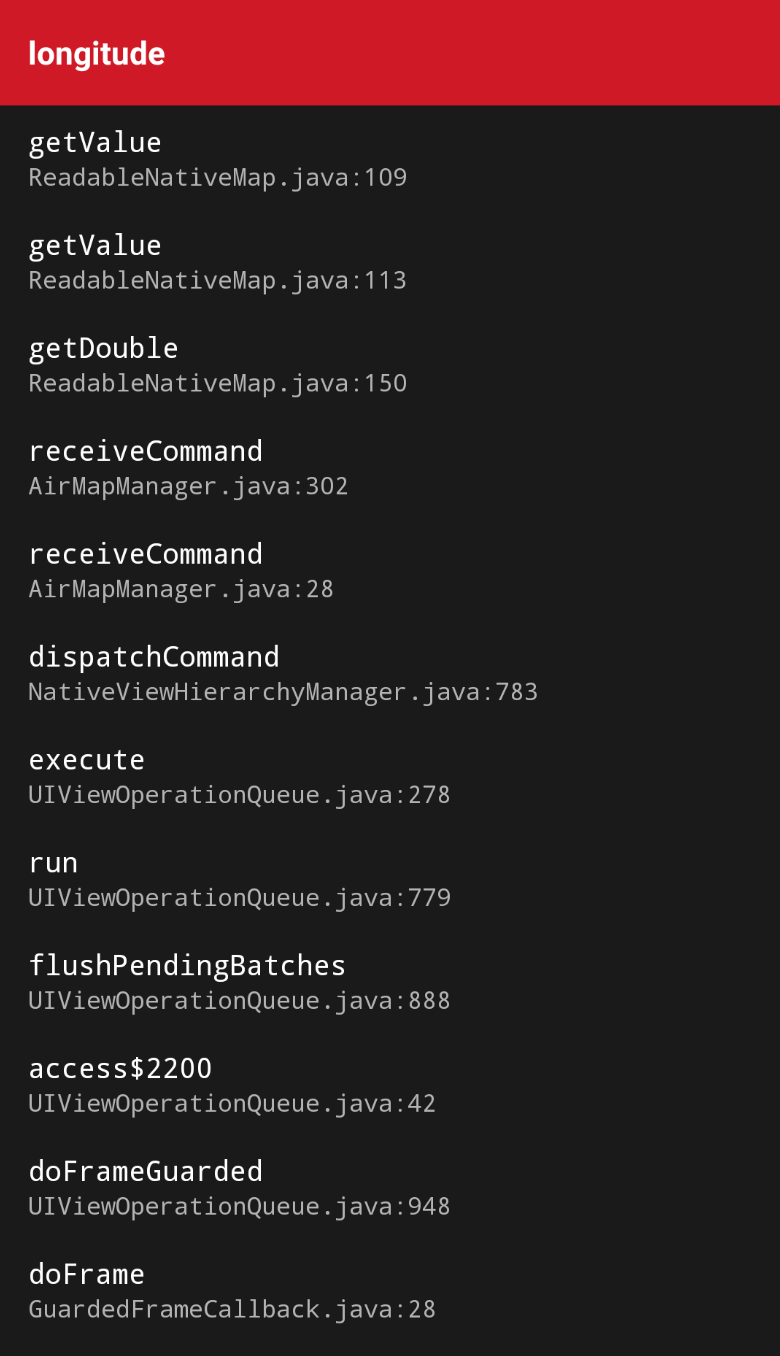Select the flushPendingBatches frame
The height and width of the screenshot is (1356, 780).
187,966
